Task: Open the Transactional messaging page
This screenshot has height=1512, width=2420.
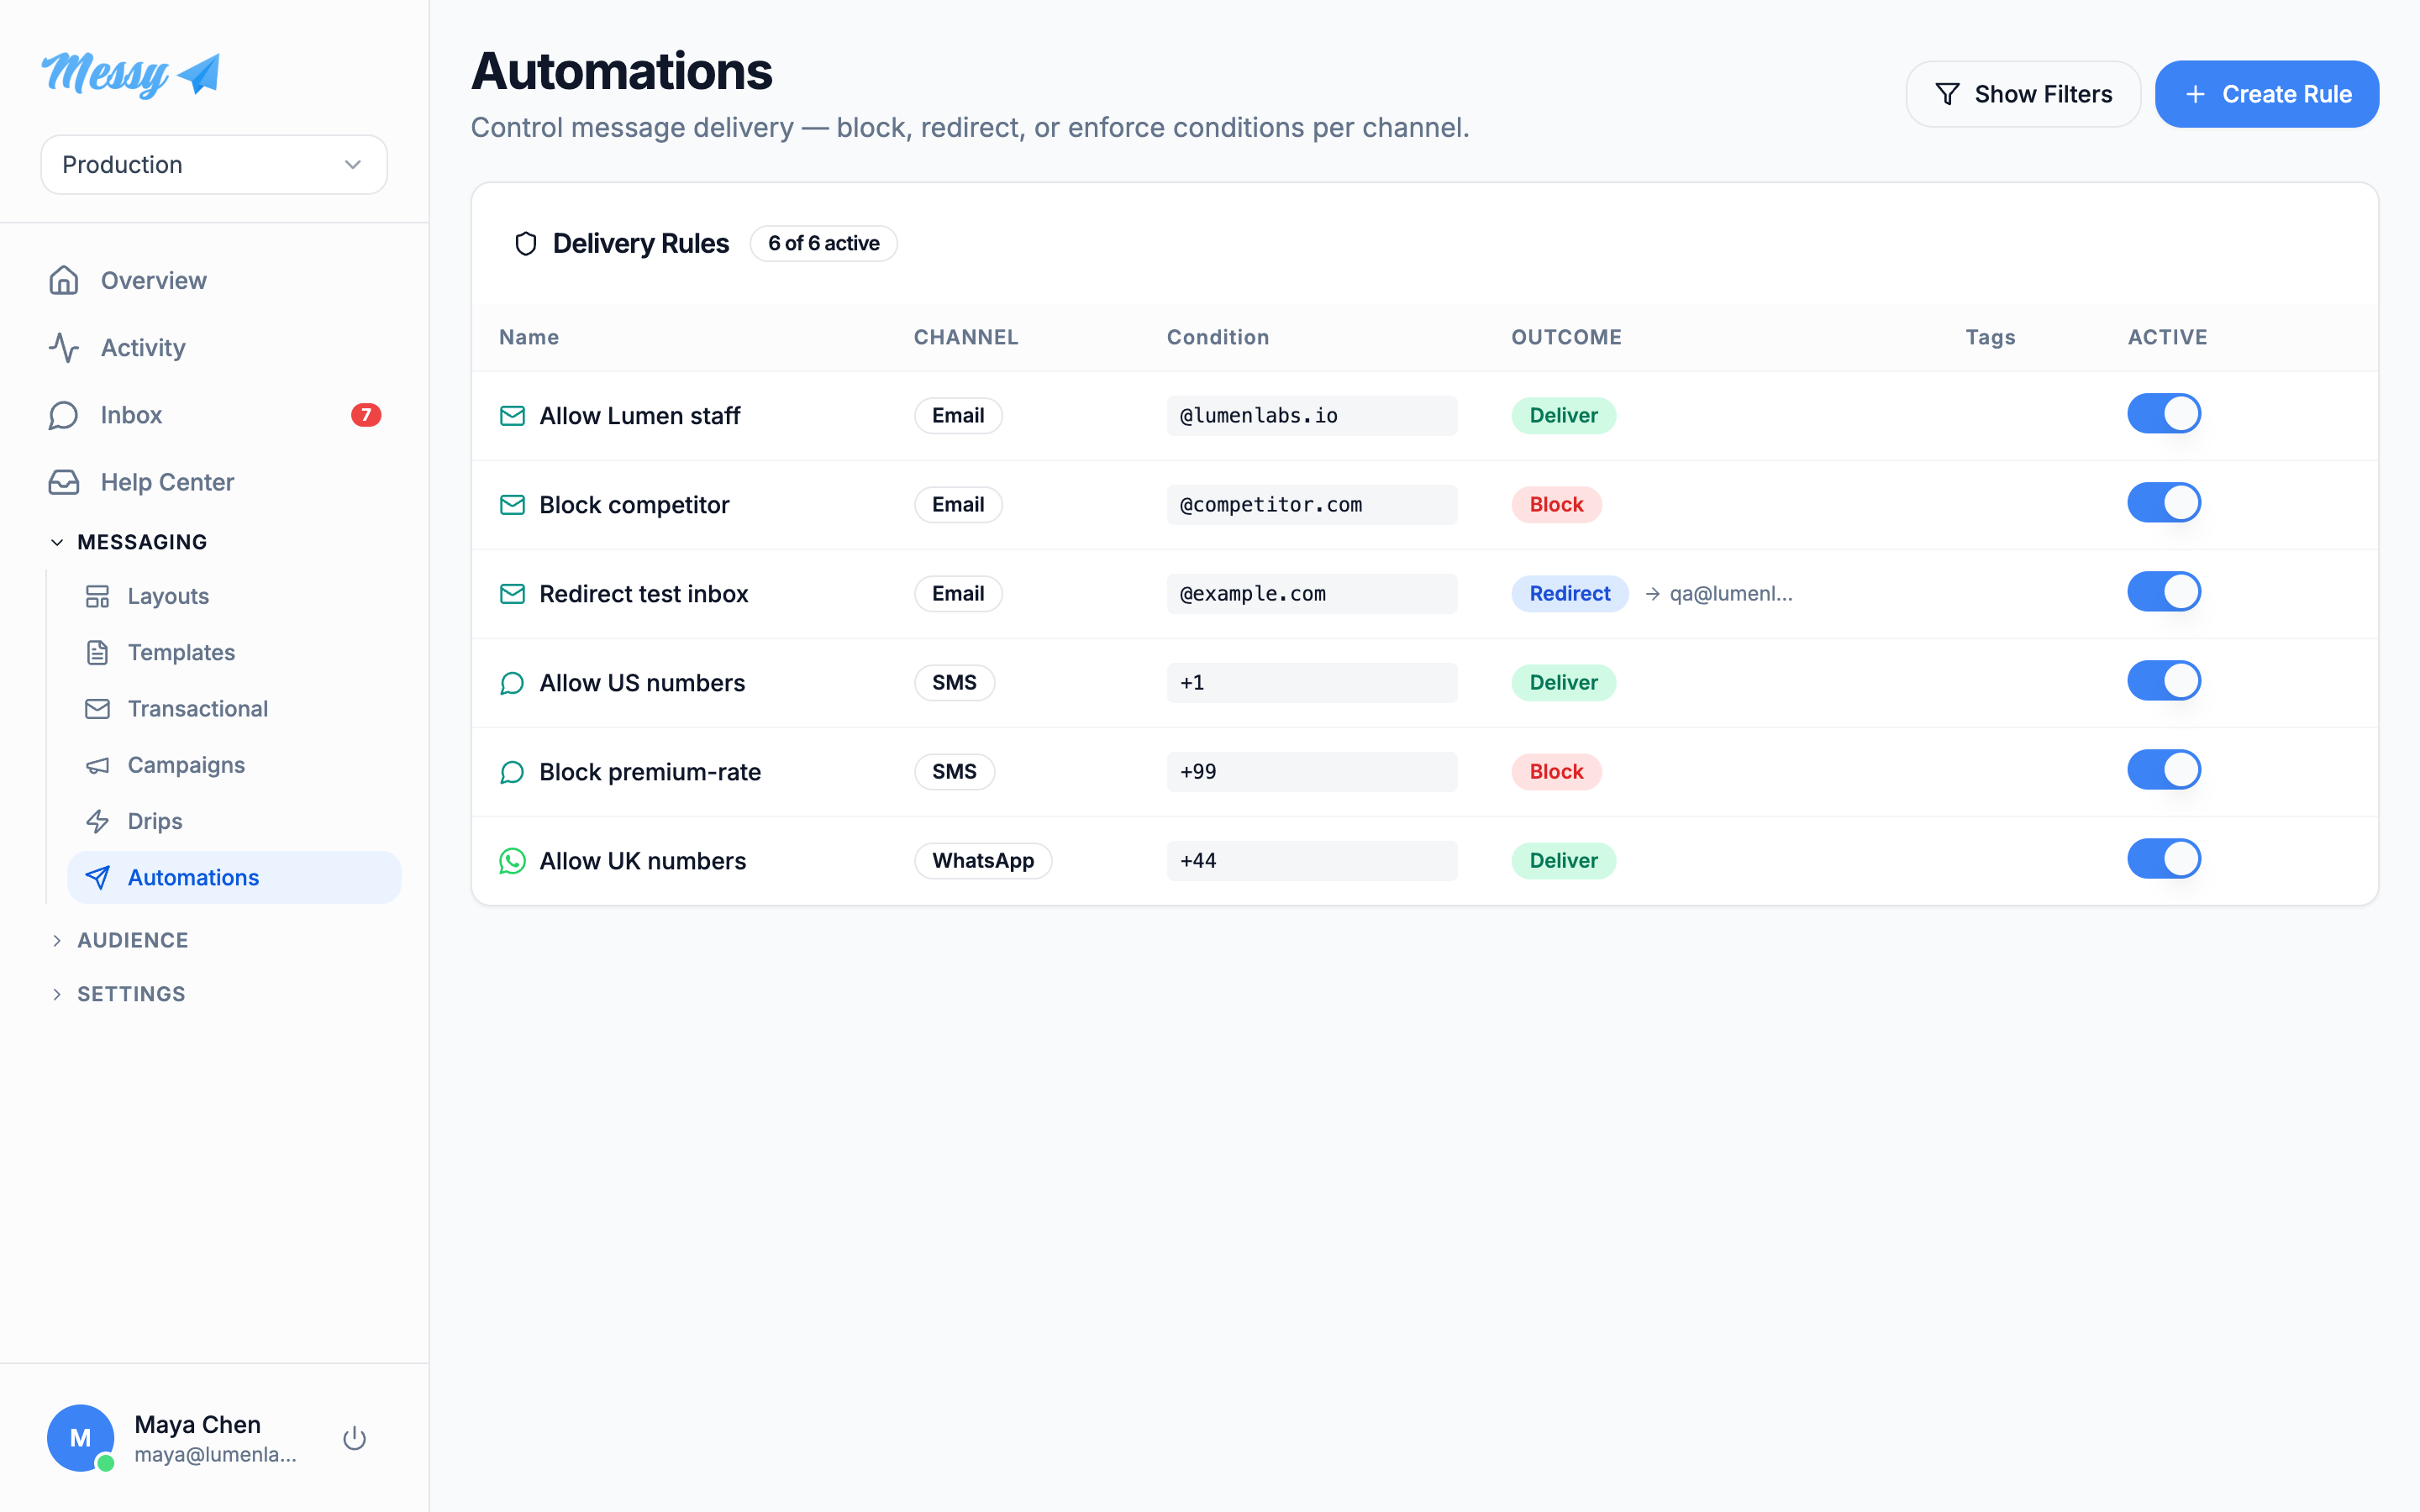Action: (x=234, y=708)
